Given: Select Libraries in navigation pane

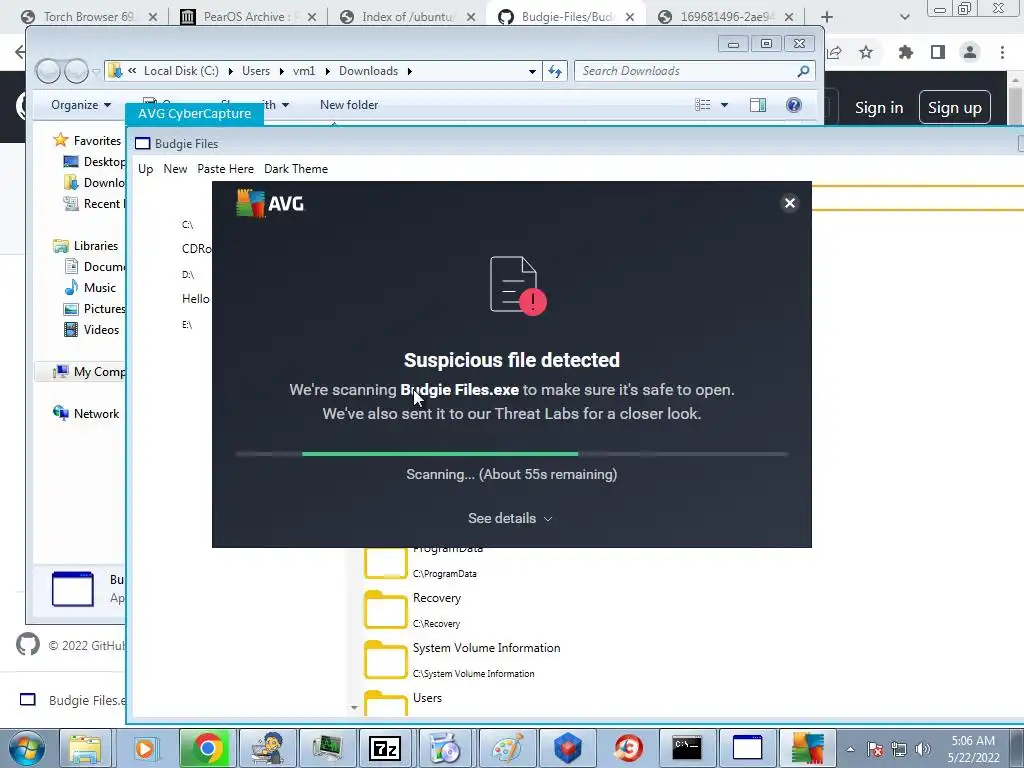Looking at the screenshot, I should (x=95, y=246).
